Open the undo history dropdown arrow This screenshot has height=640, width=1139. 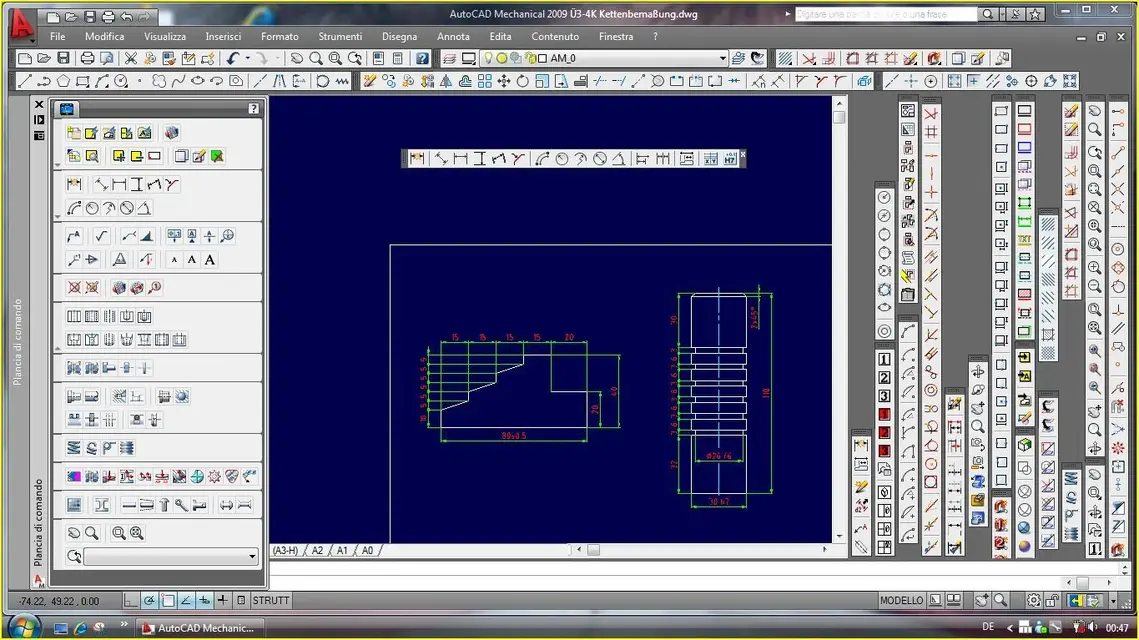(x=248, y=58)
